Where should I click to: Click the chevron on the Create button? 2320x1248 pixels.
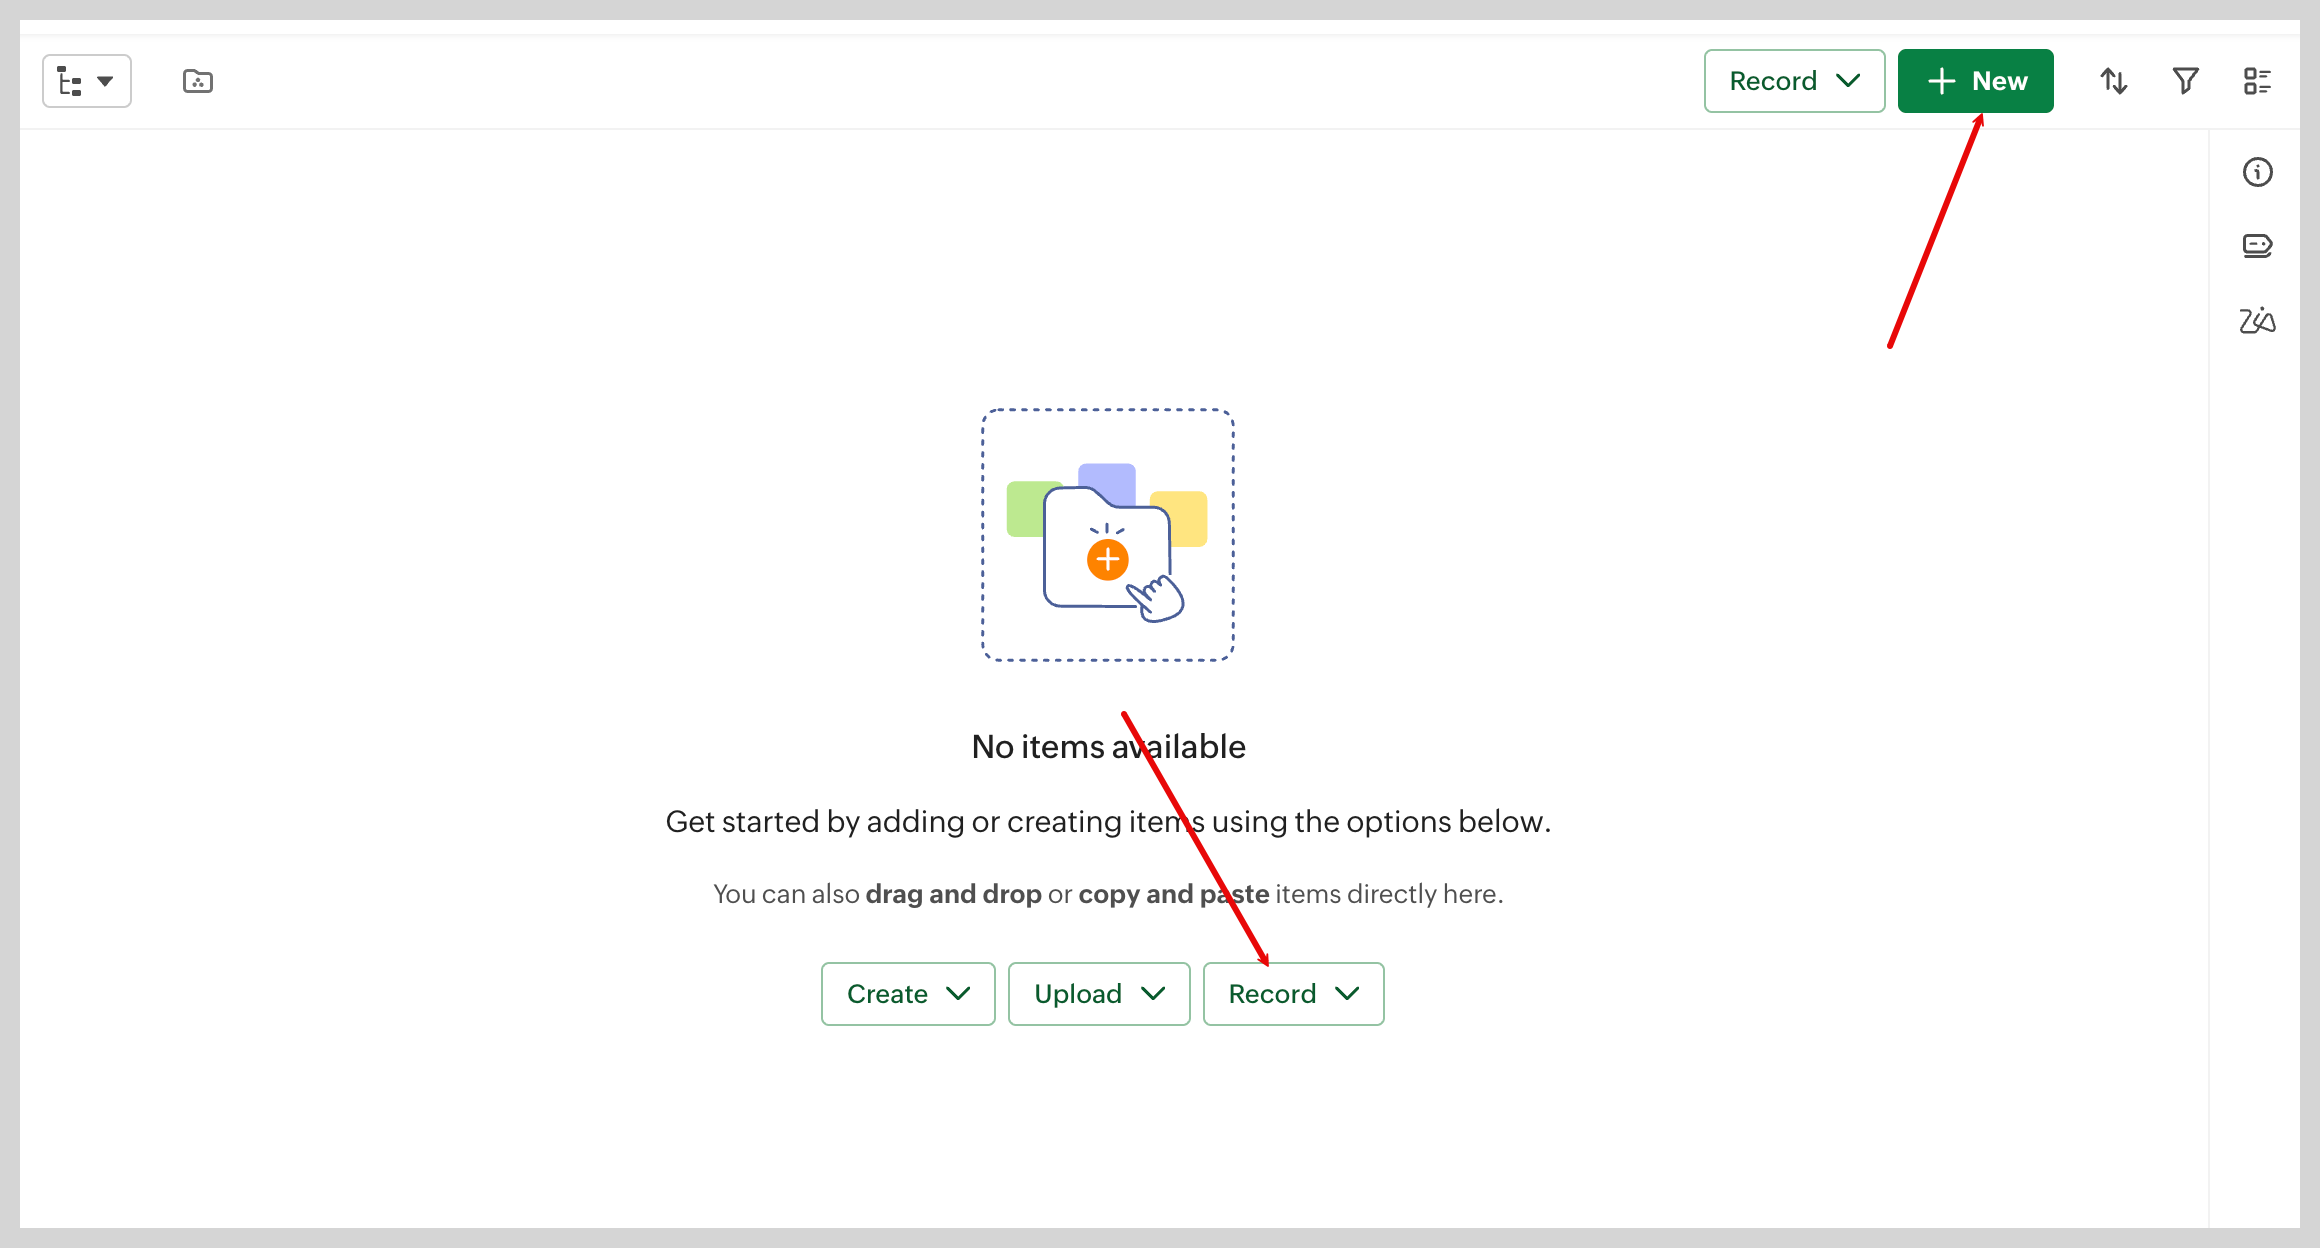coord(958,994)
